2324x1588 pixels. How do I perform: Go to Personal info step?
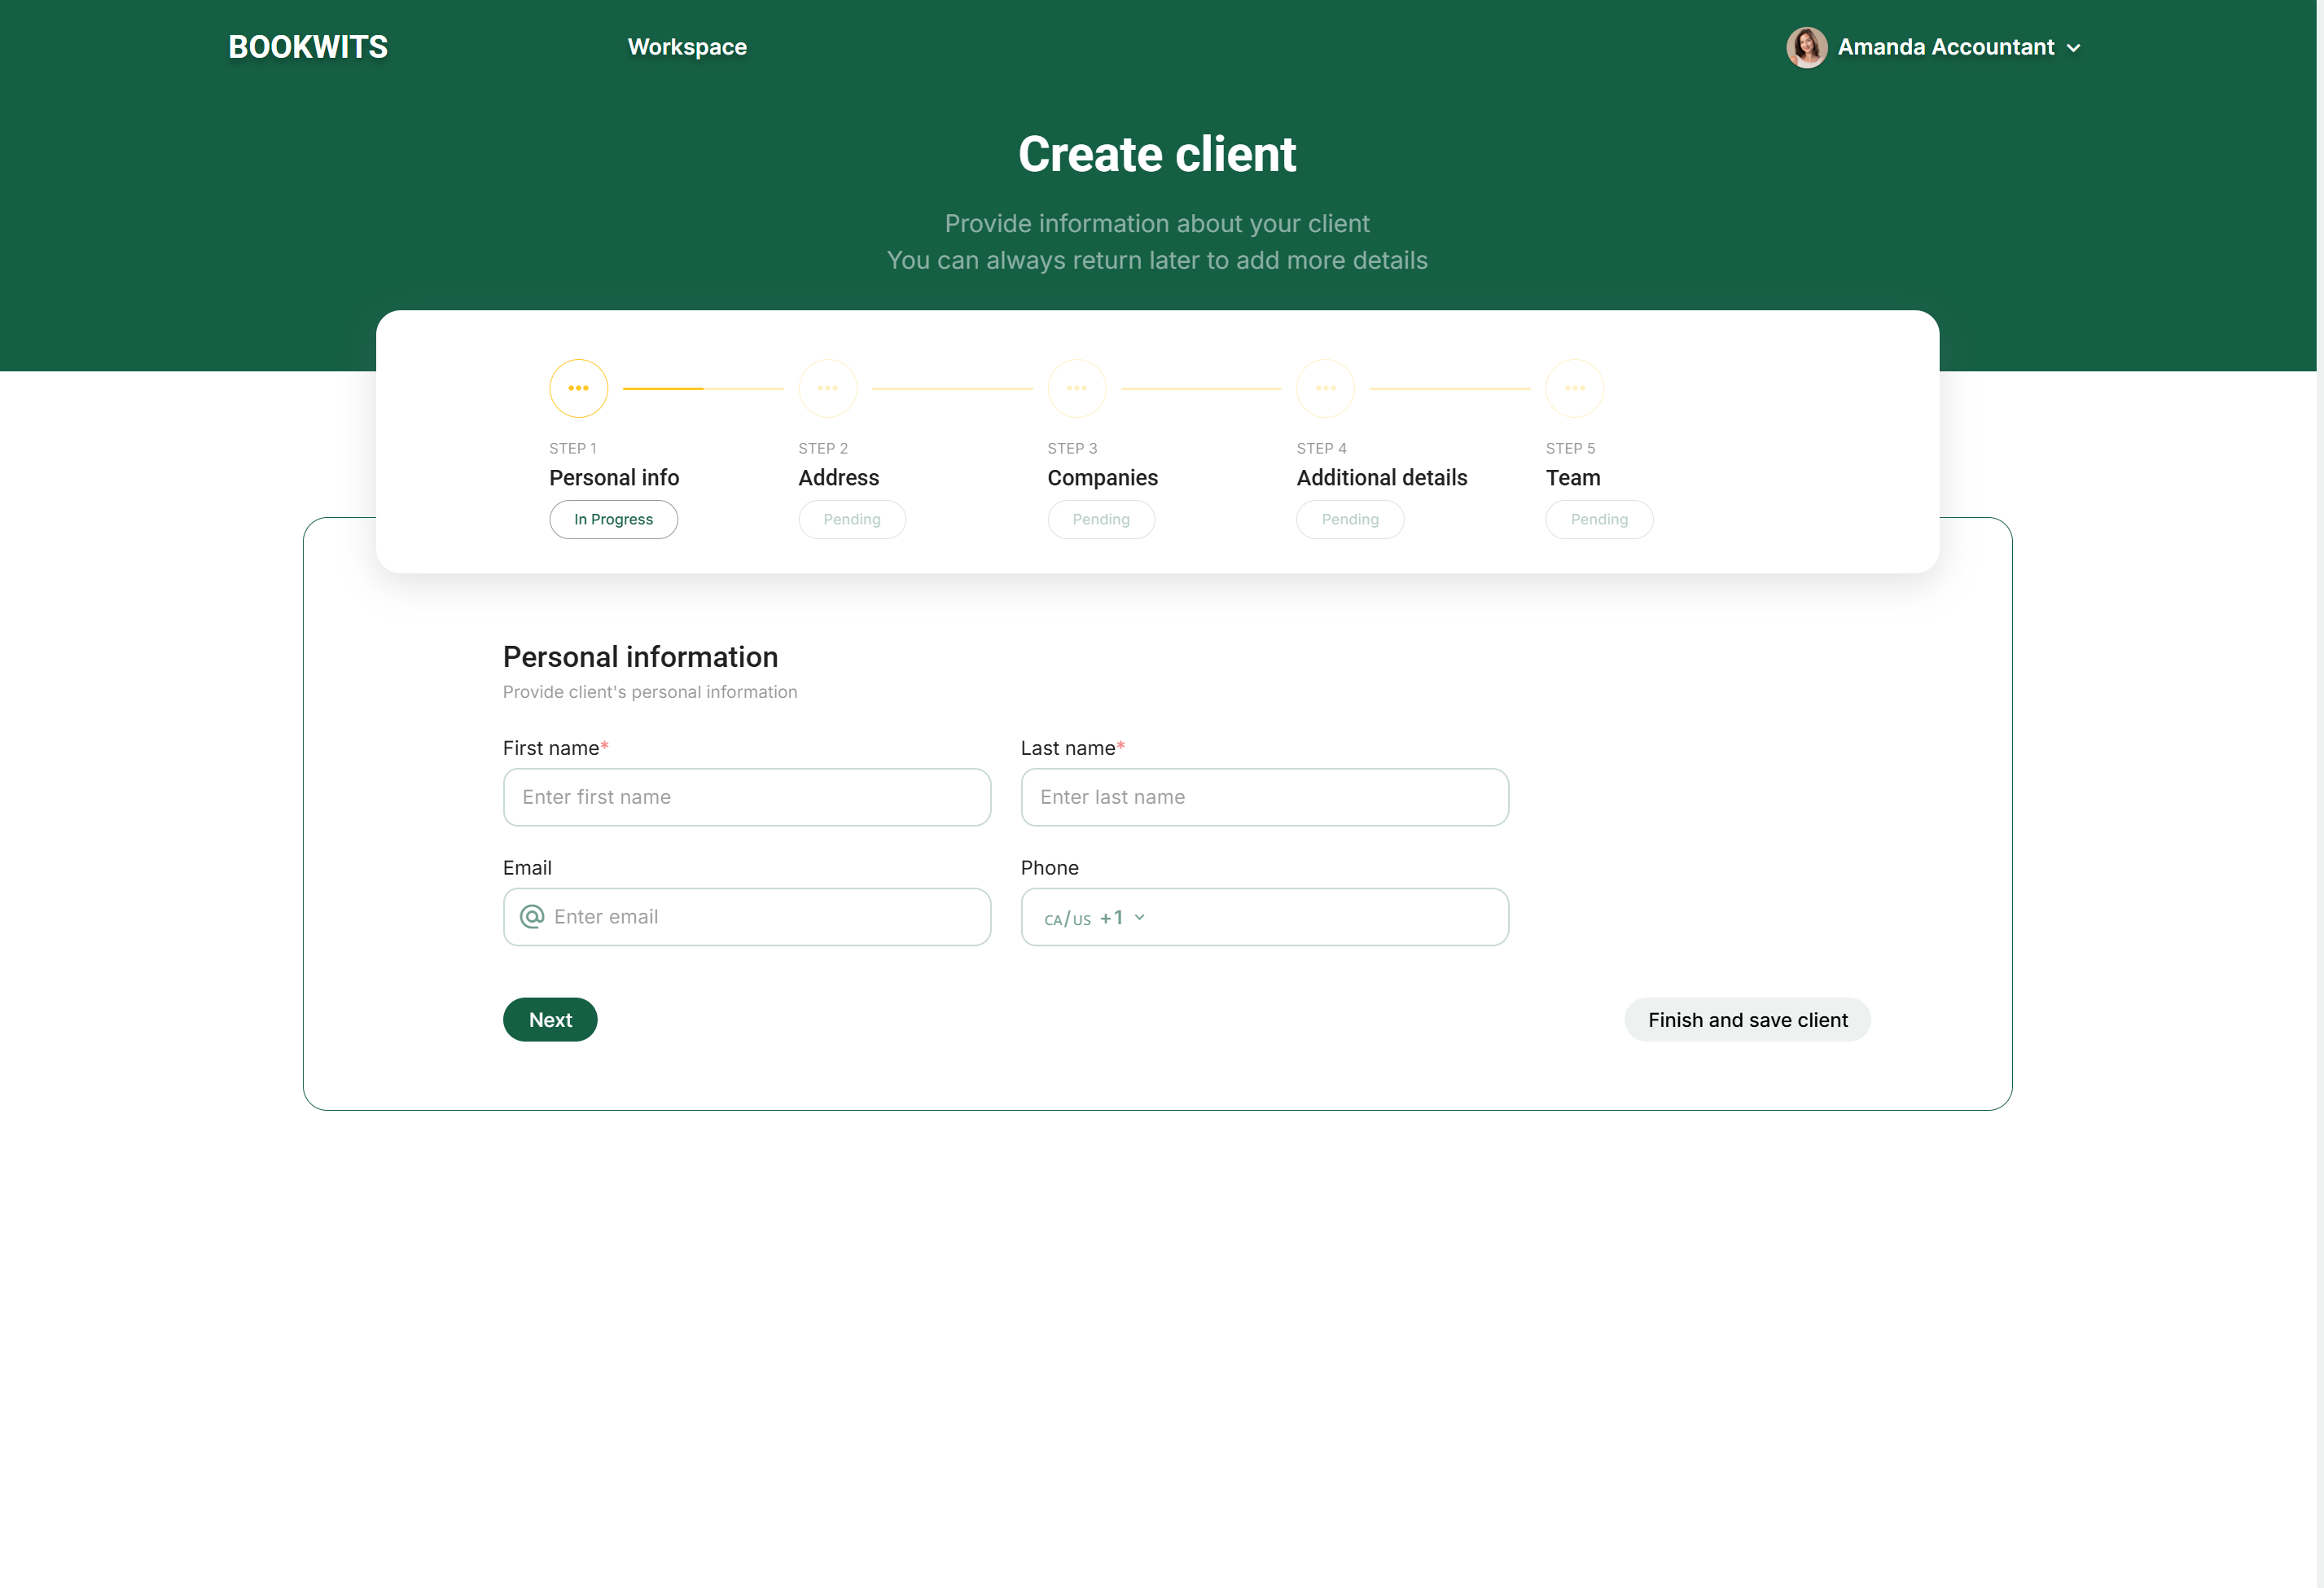tap(614, 478)
